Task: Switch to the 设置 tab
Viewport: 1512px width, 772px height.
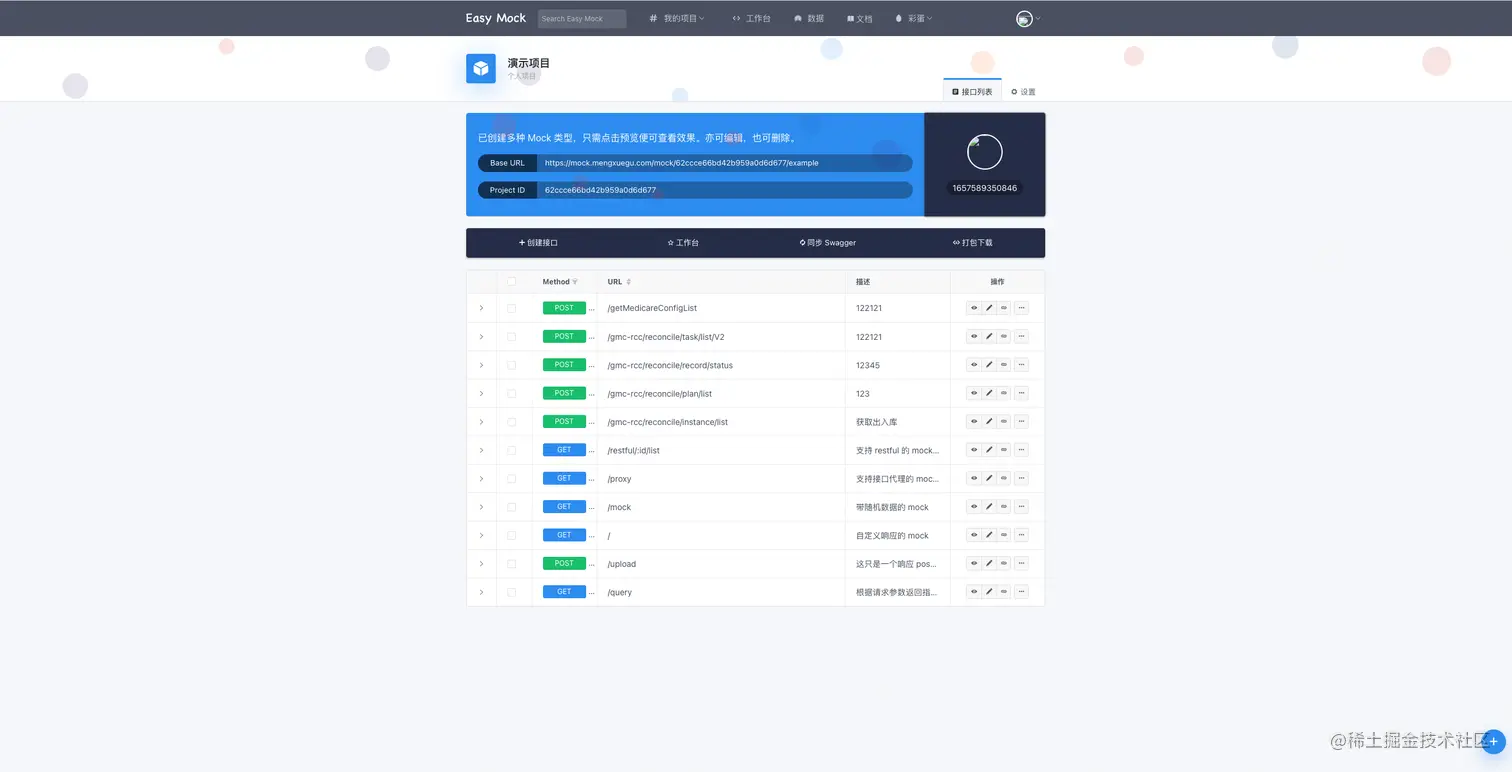Action: point(1023,91)
